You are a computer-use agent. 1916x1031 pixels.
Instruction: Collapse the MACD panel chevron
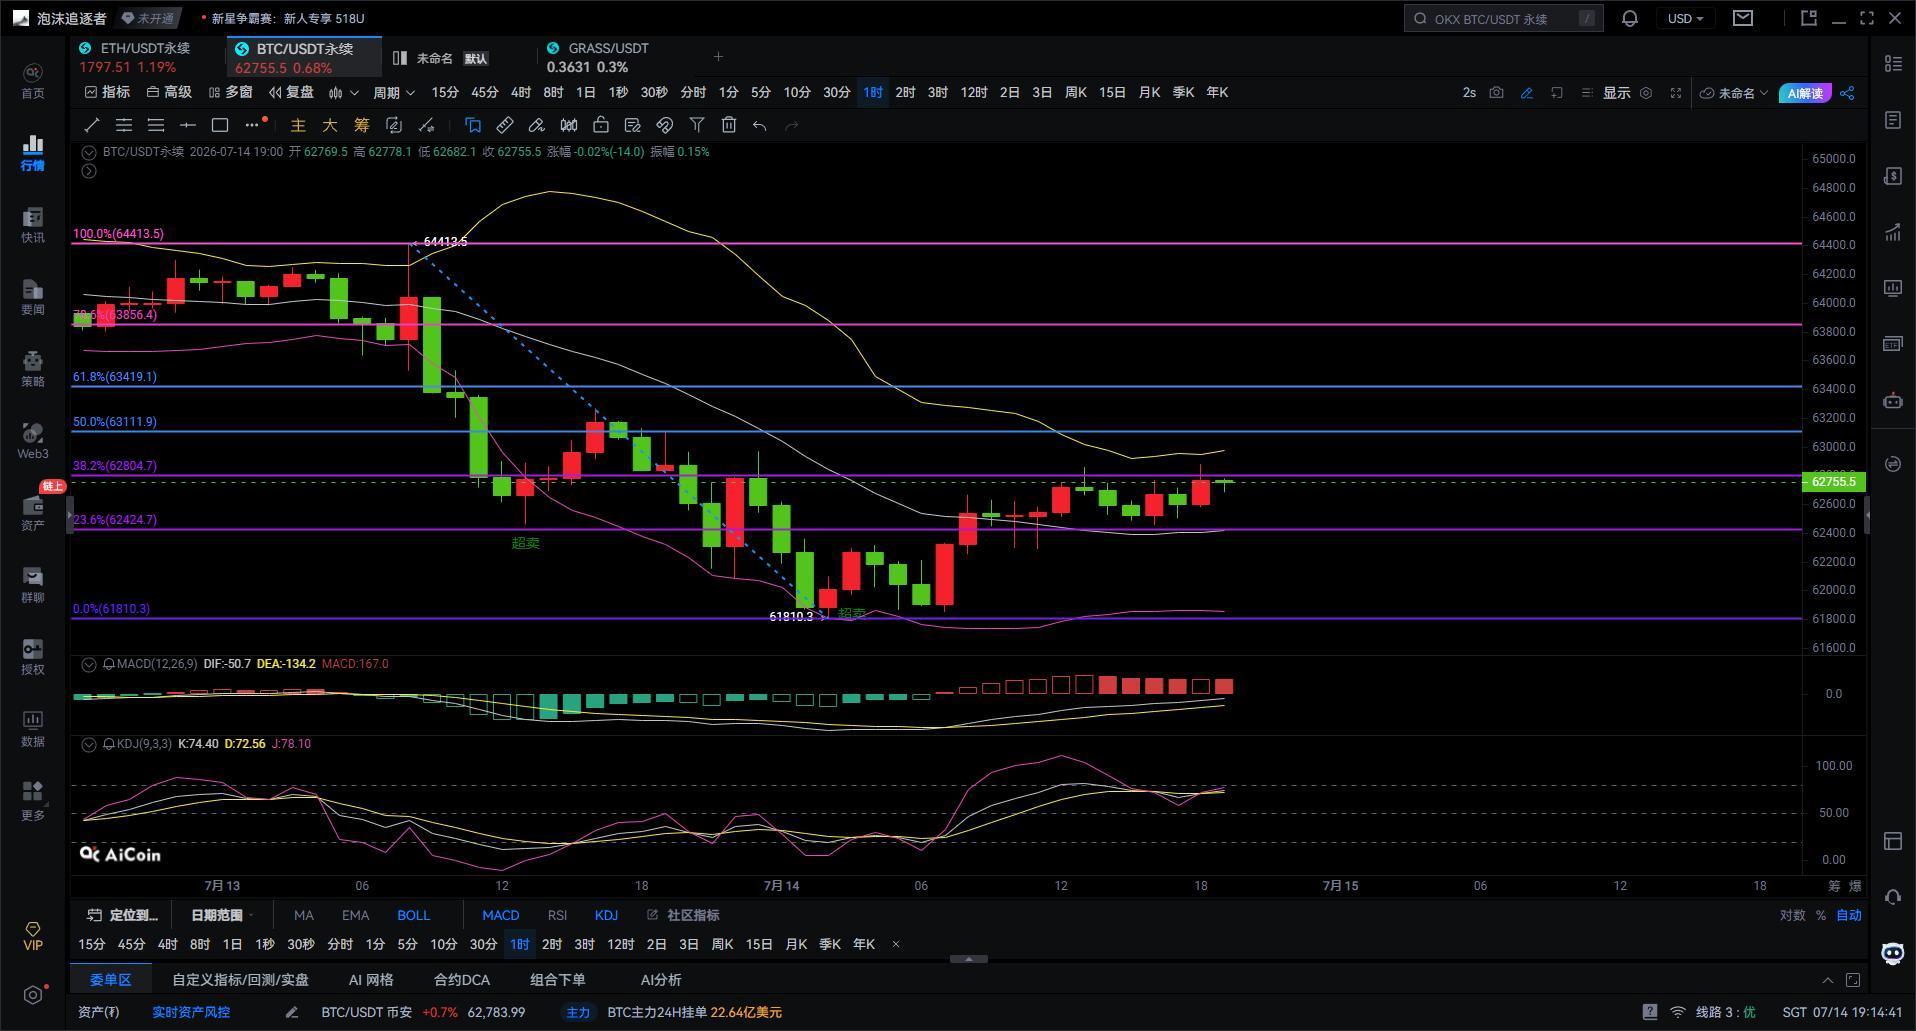(89, 664)
